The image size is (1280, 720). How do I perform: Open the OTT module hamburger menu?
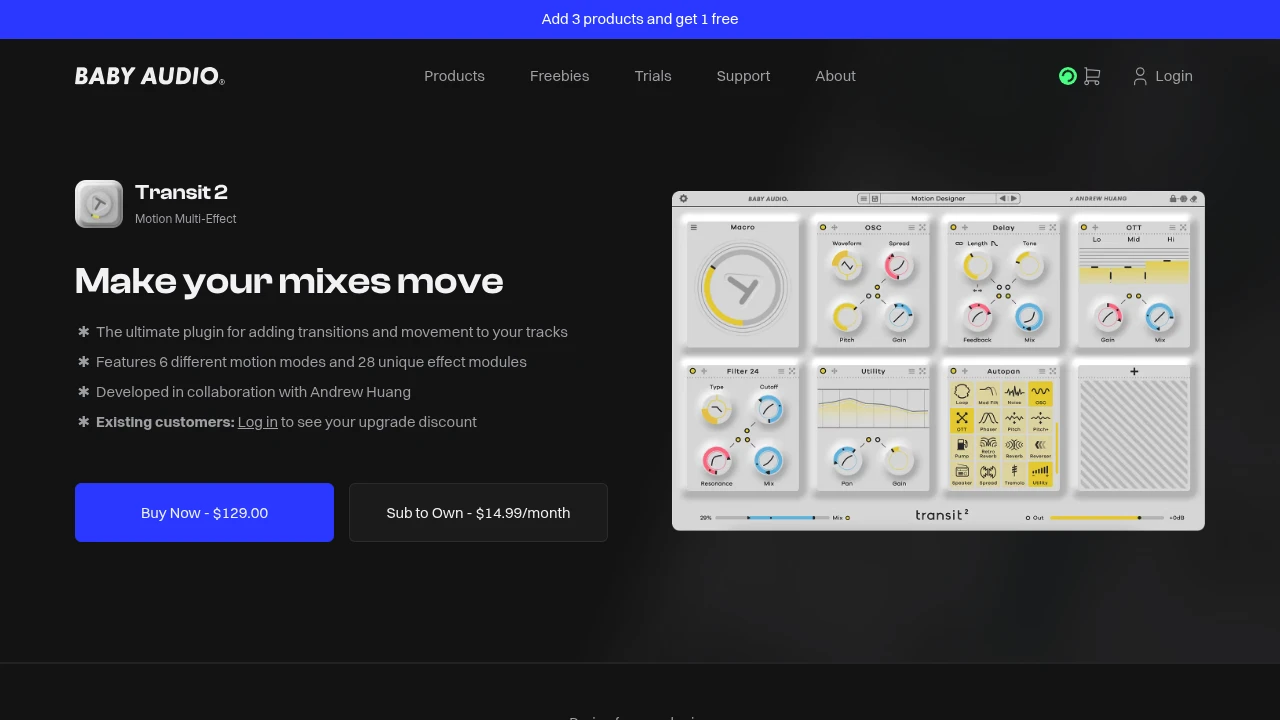(x=1172, y=227)
